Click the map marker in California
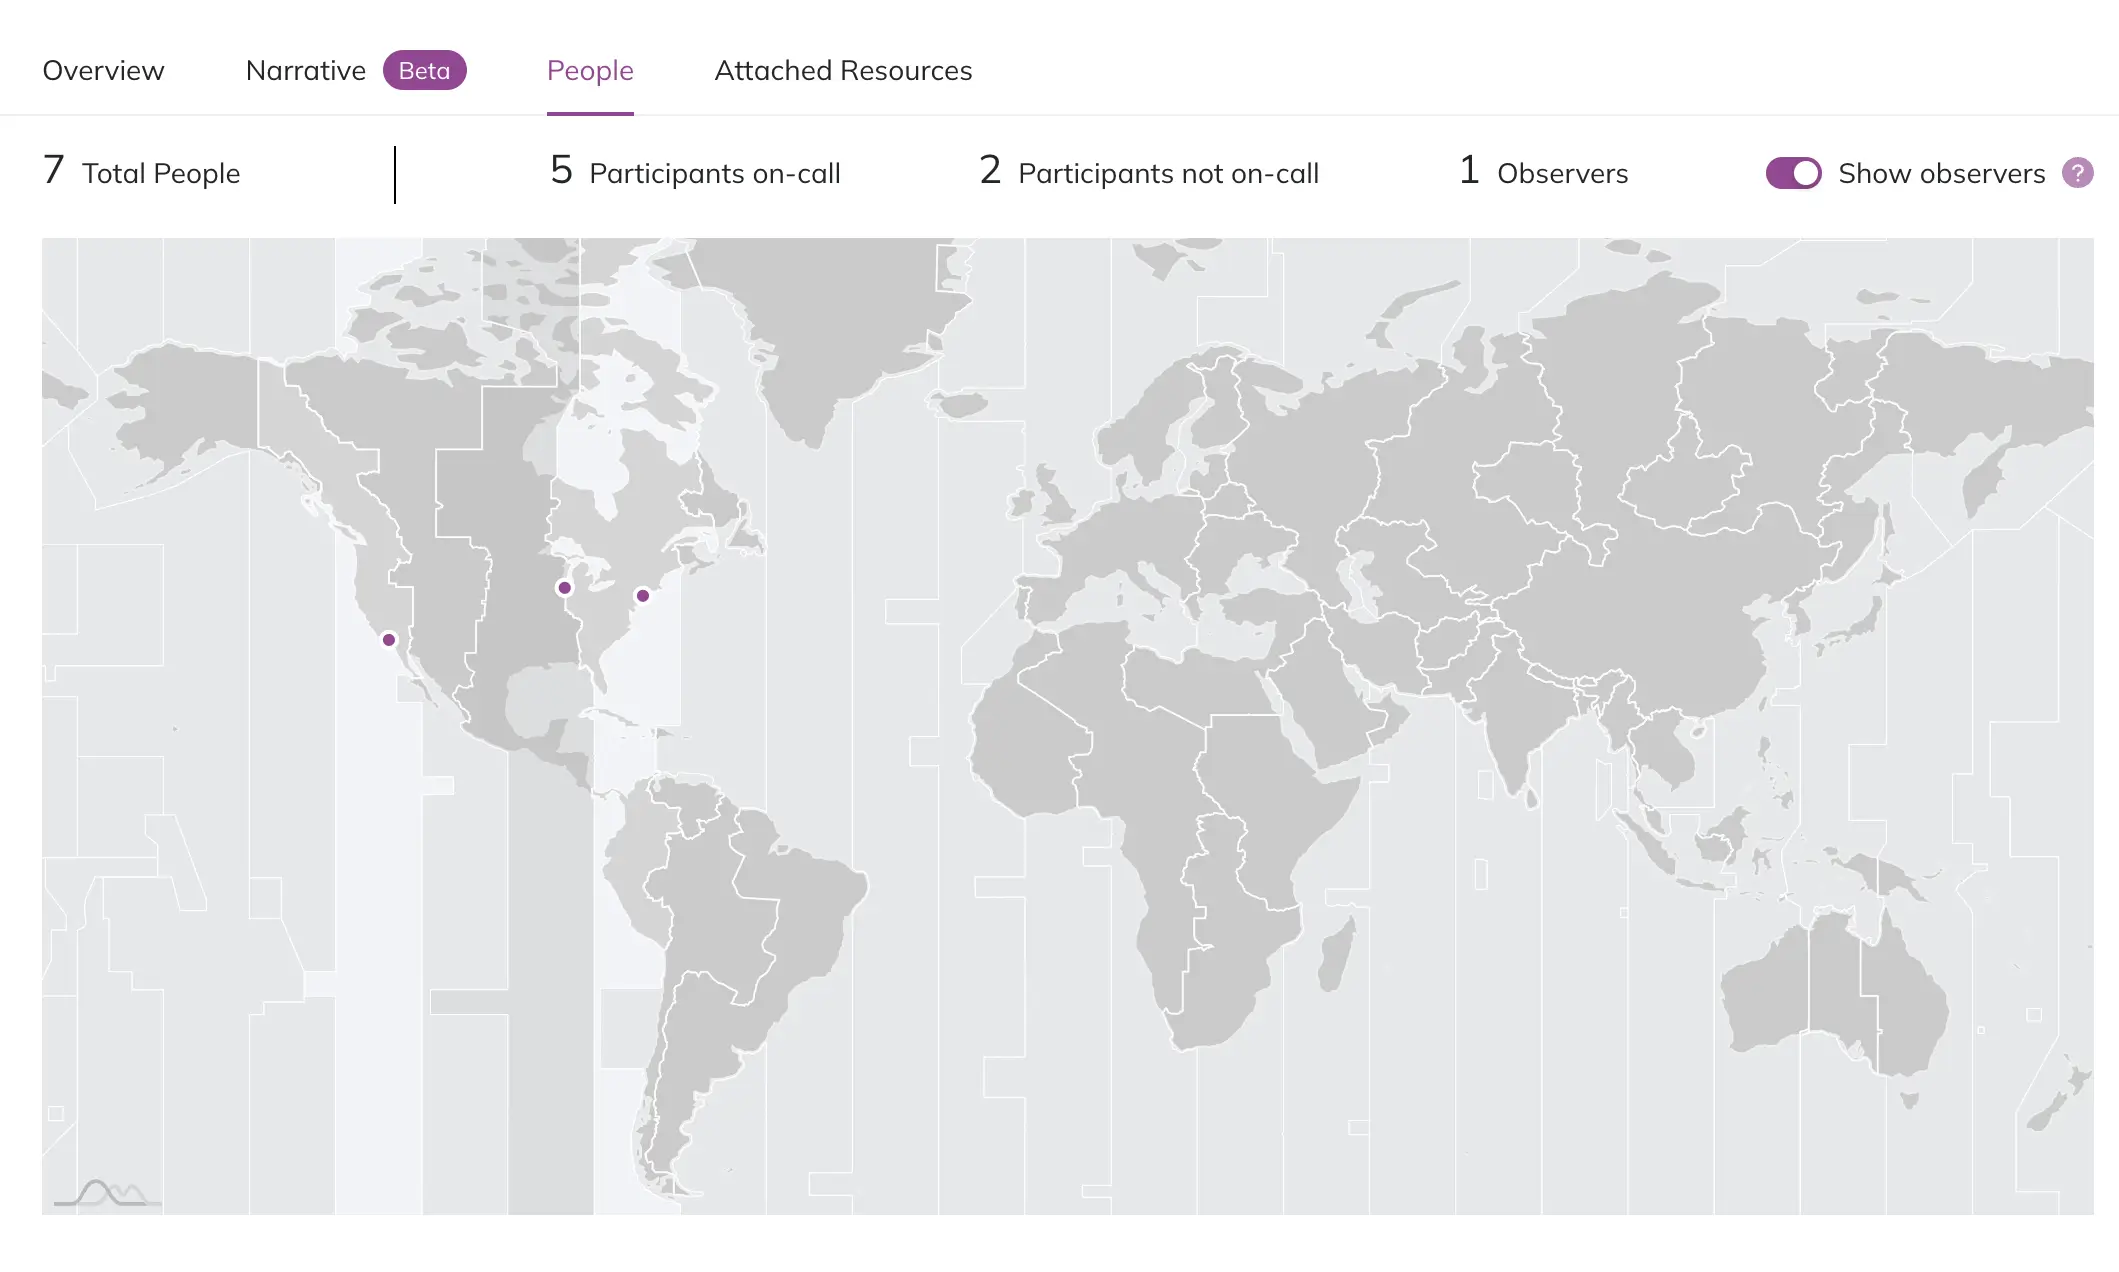2119x1272 pixels. click(389, 640)
